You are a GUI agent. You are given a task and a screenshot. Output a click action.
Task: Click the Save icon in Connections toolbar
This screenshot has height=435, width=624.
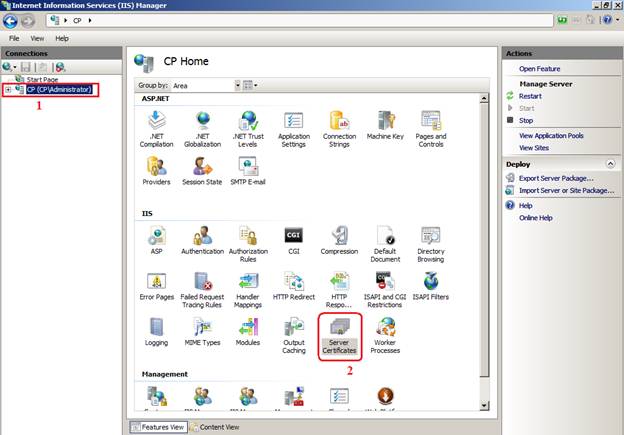[25, 67]
